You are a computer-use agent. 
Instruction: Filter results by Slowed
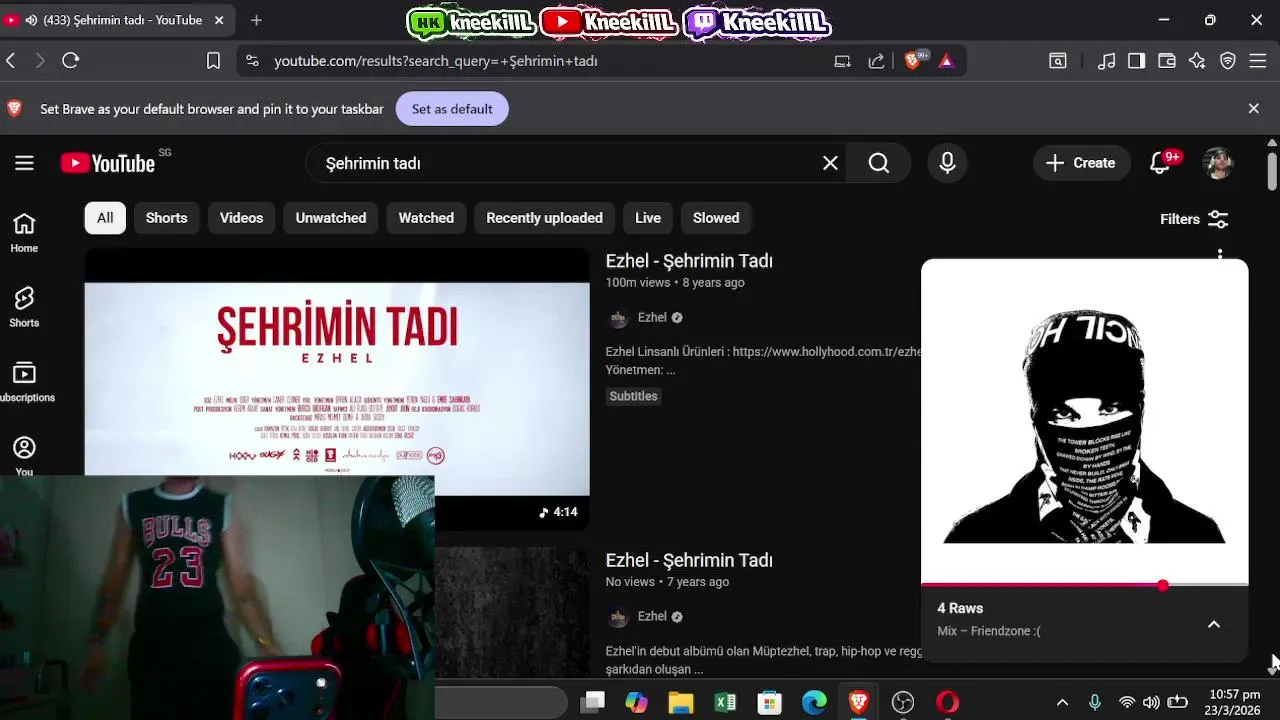[716, 218]
